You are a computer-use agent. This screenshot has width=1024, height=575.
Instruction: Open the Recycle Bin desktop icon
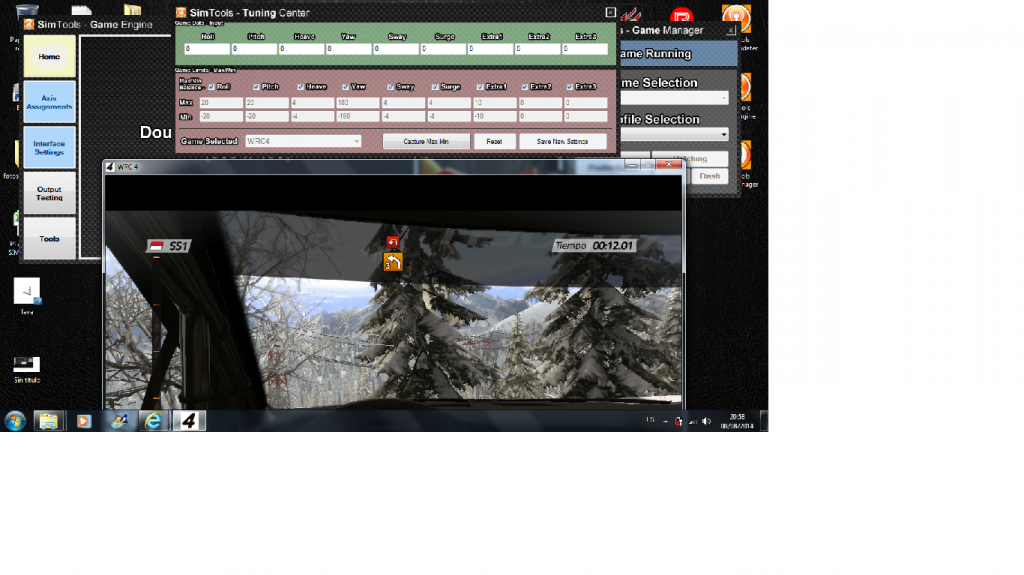point(27,11)
